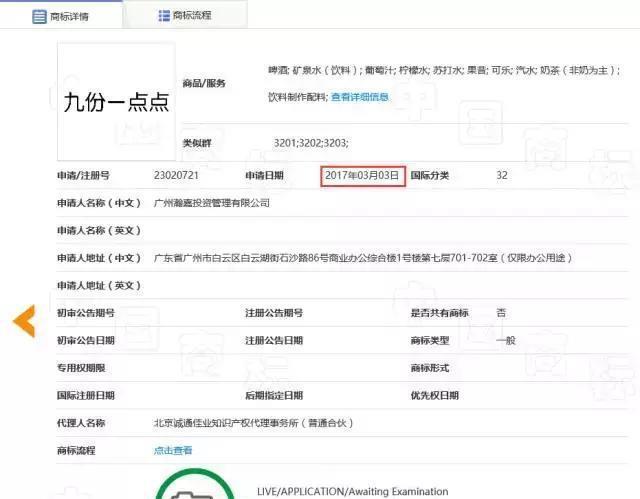Click the 商标类型 label
The image size is (640, 499).
click(430, 340)
